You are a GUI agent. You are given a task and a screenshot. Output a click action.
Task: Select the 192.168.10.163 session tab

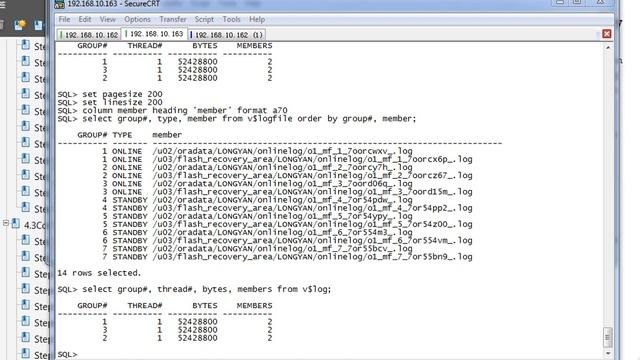(154, 34)
